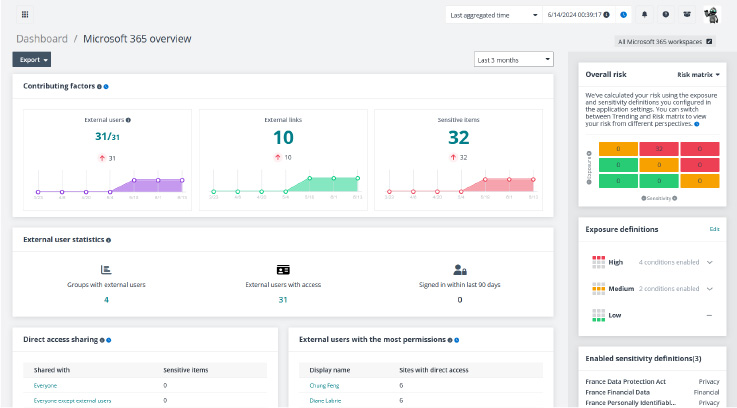Click blue help icon next to Contributing factors
The height and width of the screenshot is (408, 737).
[x=106, y=86]
